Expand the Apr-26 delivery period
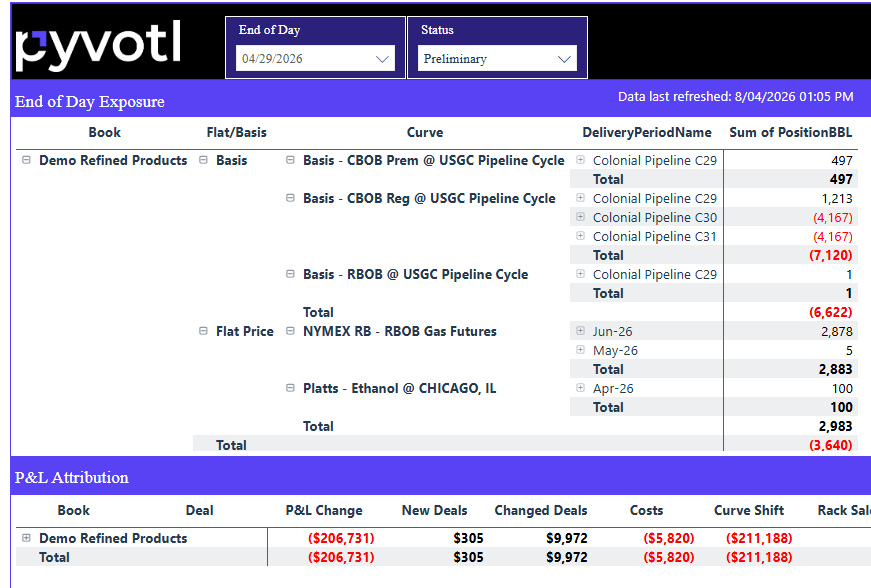Image resolution: width=871 pixels, height=588 pixels. click(580, 388)
